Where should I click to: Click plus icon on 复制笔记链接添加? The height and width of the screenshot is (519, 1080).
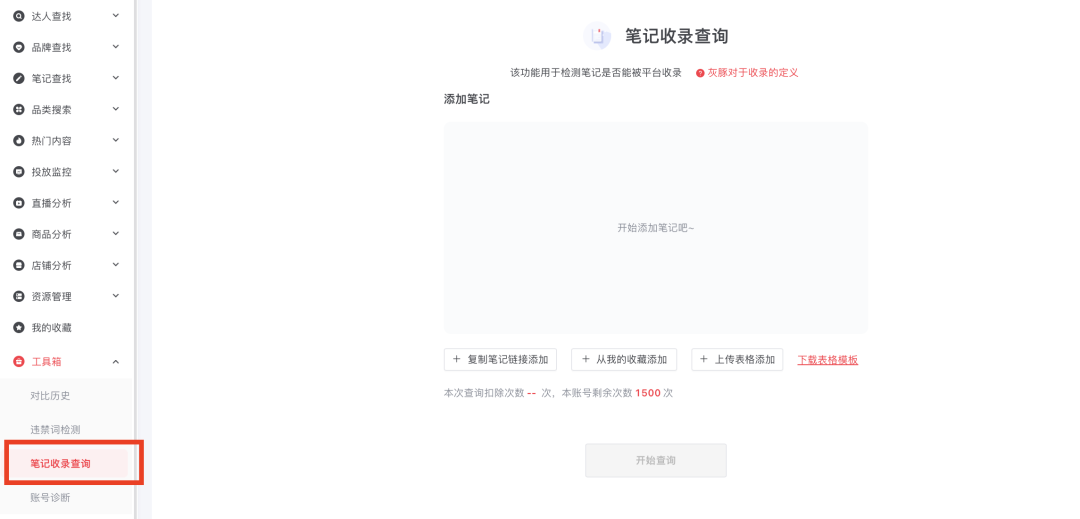[456, 359]
